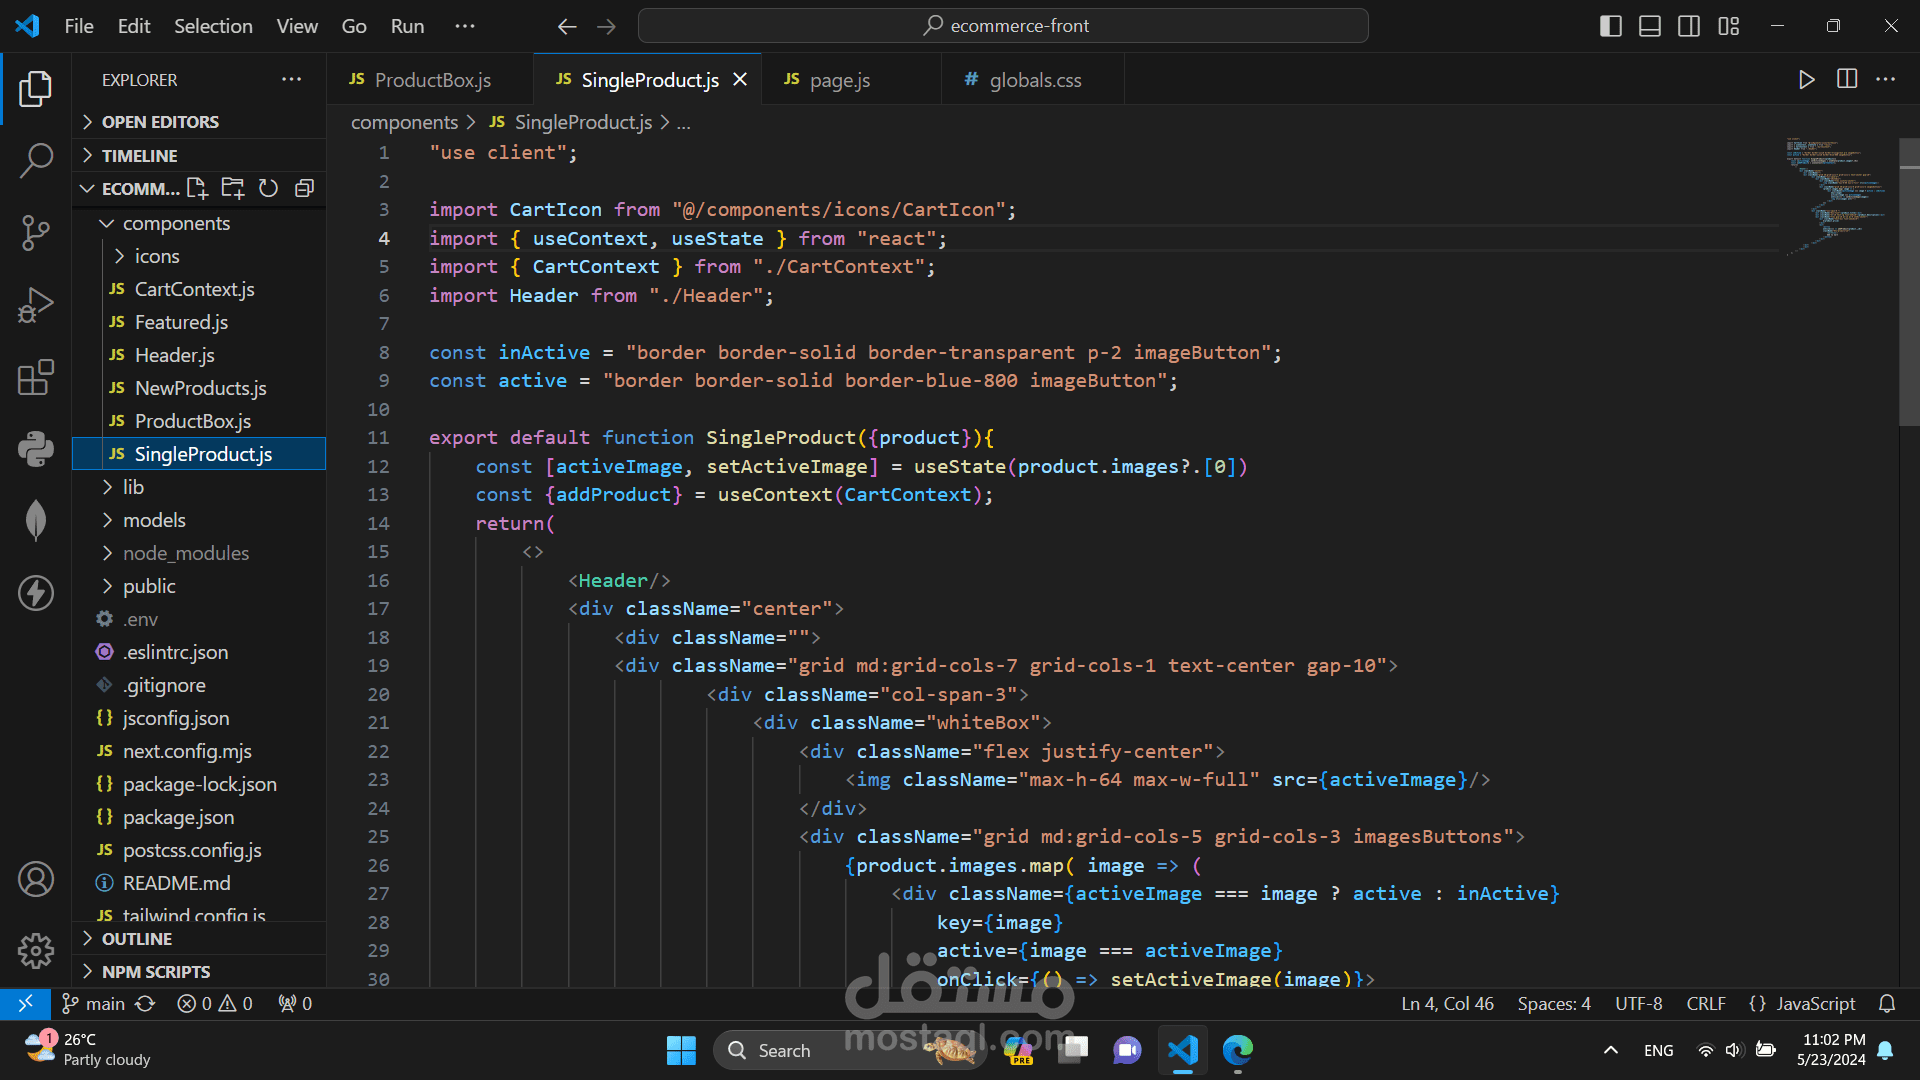
Task: Toggle the bottom panel layout button
Action: pyautogui.click(x=1650, y=26)
